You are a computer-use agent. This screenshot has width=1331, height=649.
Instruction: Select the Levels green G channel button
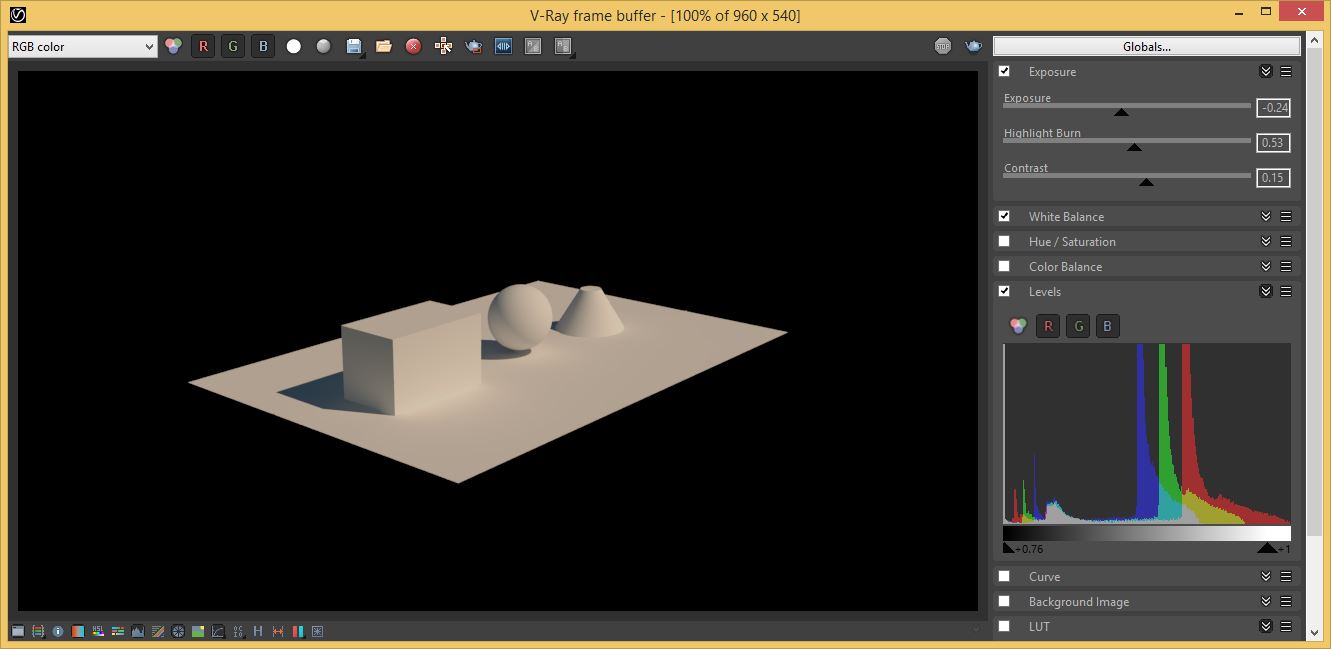1078,326
